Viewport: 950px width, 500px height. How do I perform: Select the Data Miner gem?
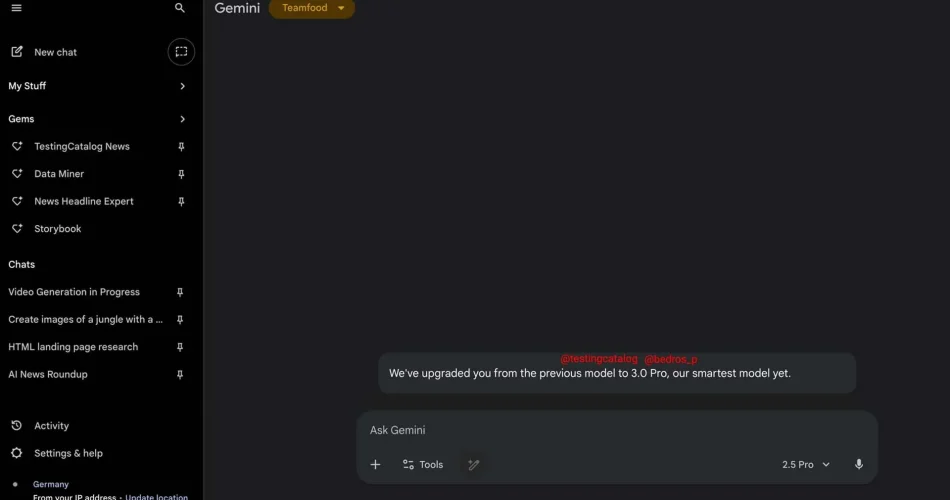[59, 174]
